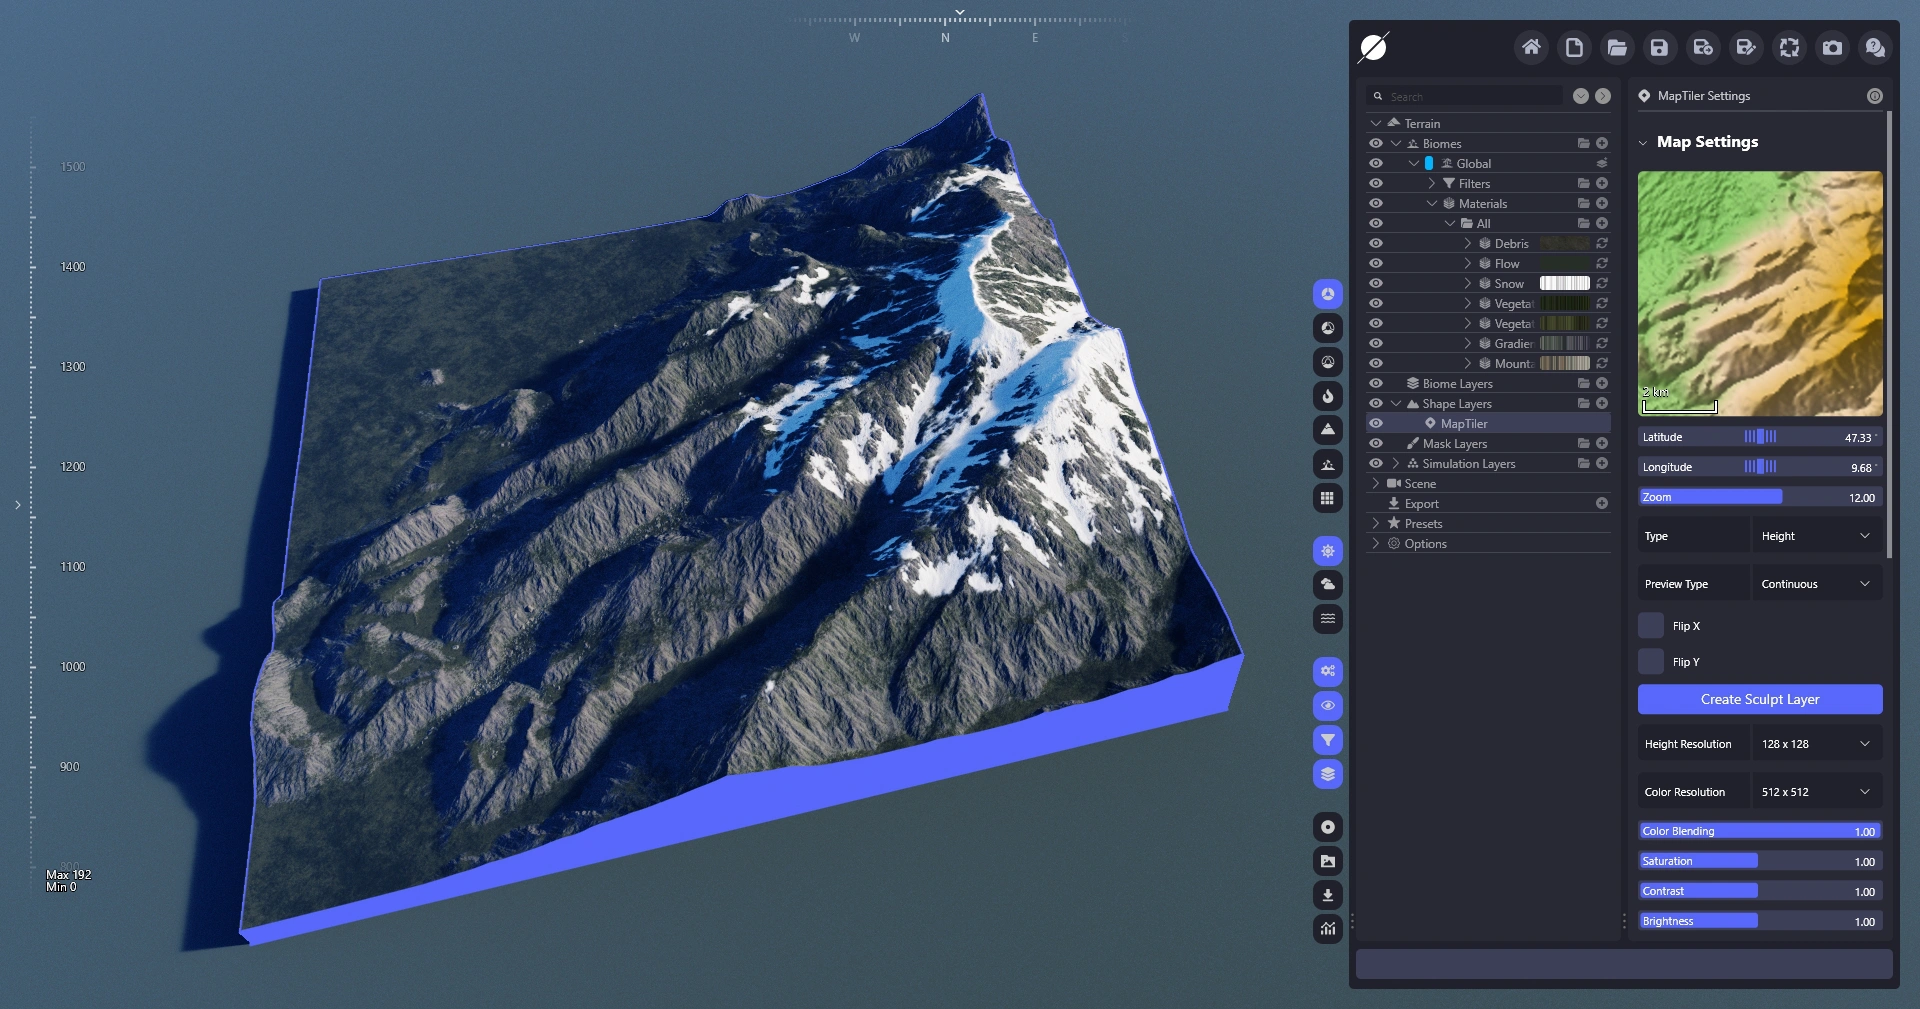This screenshot has height=1009, width=1920.
Task: Click into the Search field
Action: [1470, 97]
